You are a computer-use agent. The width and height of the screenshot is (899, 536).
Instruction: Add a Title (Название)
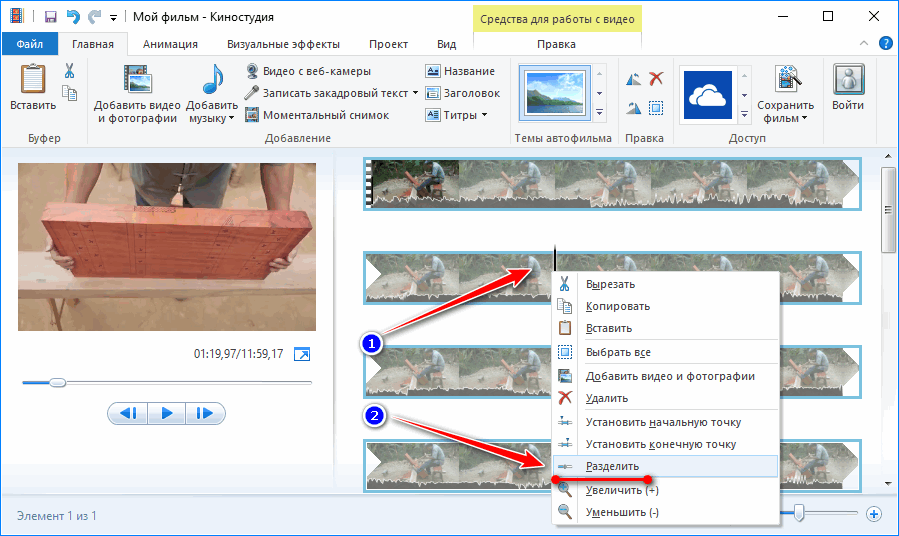point(460,71)
